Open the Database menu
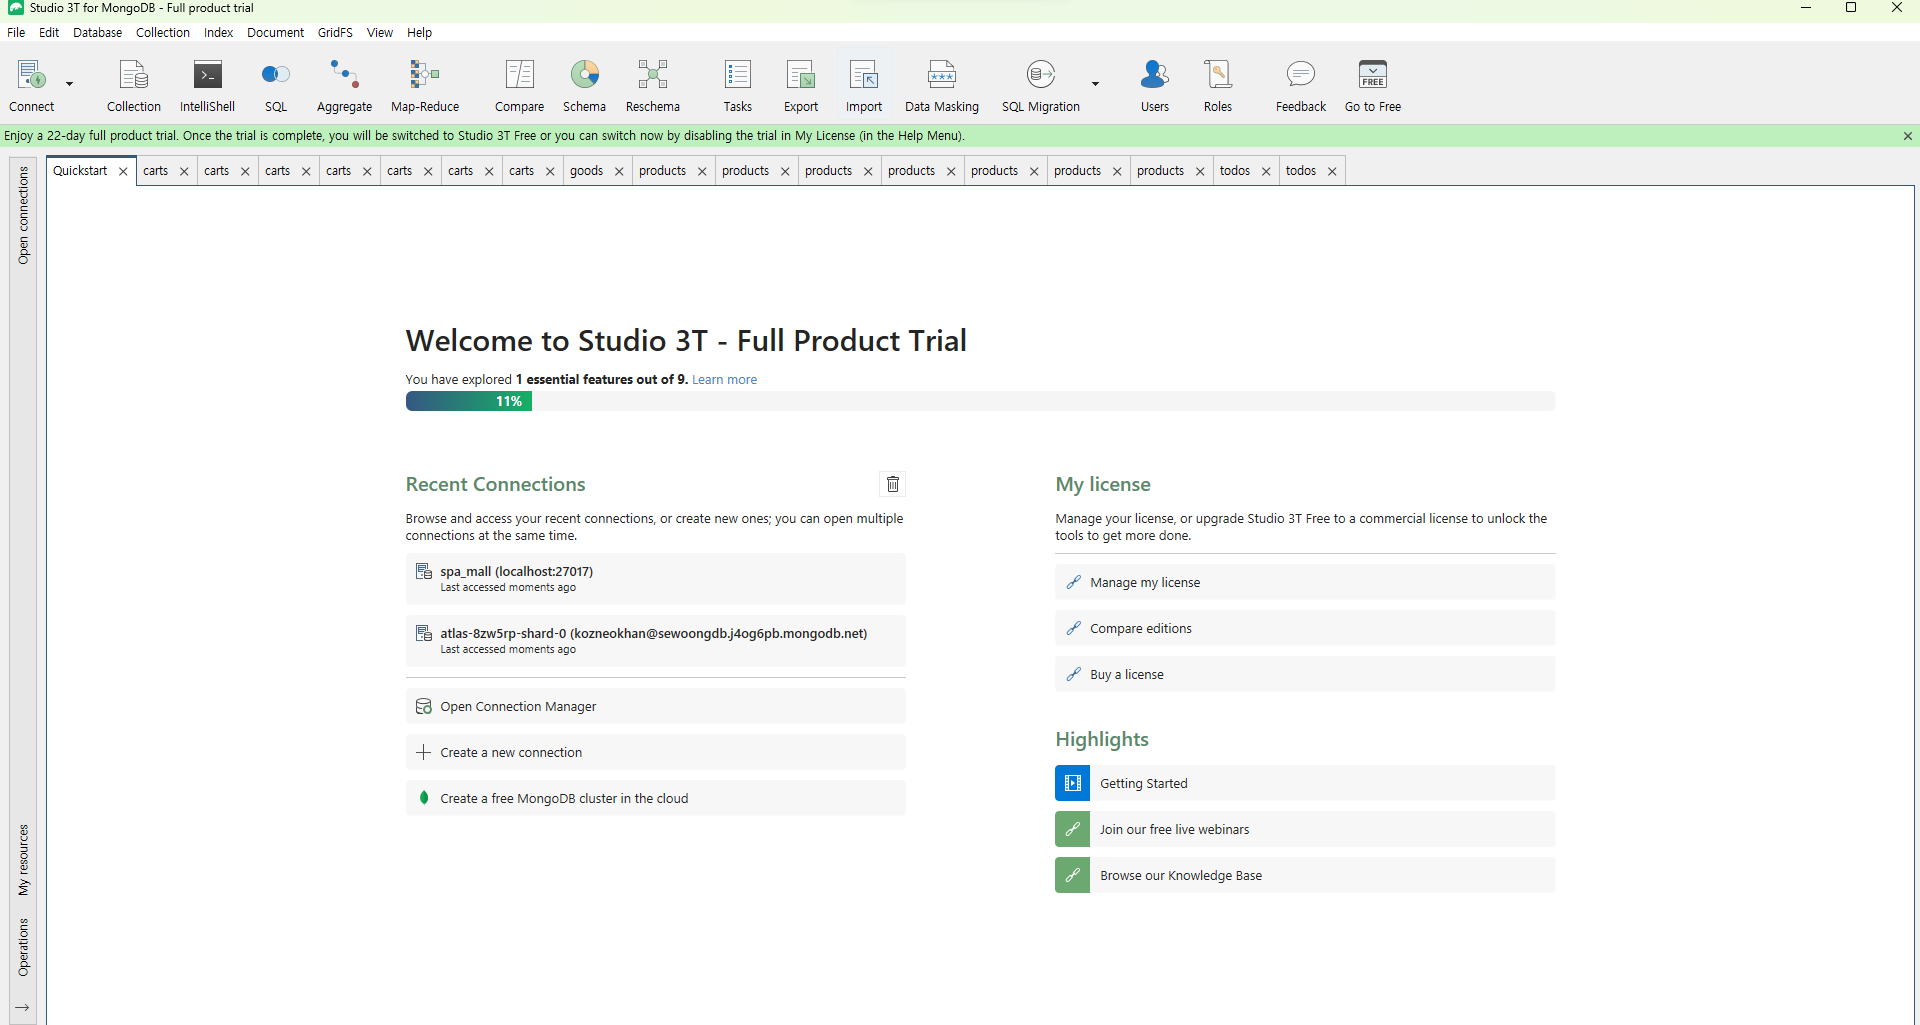Image resolution: width=1920 pixels, height=1025 pixels. click(98, 33)
